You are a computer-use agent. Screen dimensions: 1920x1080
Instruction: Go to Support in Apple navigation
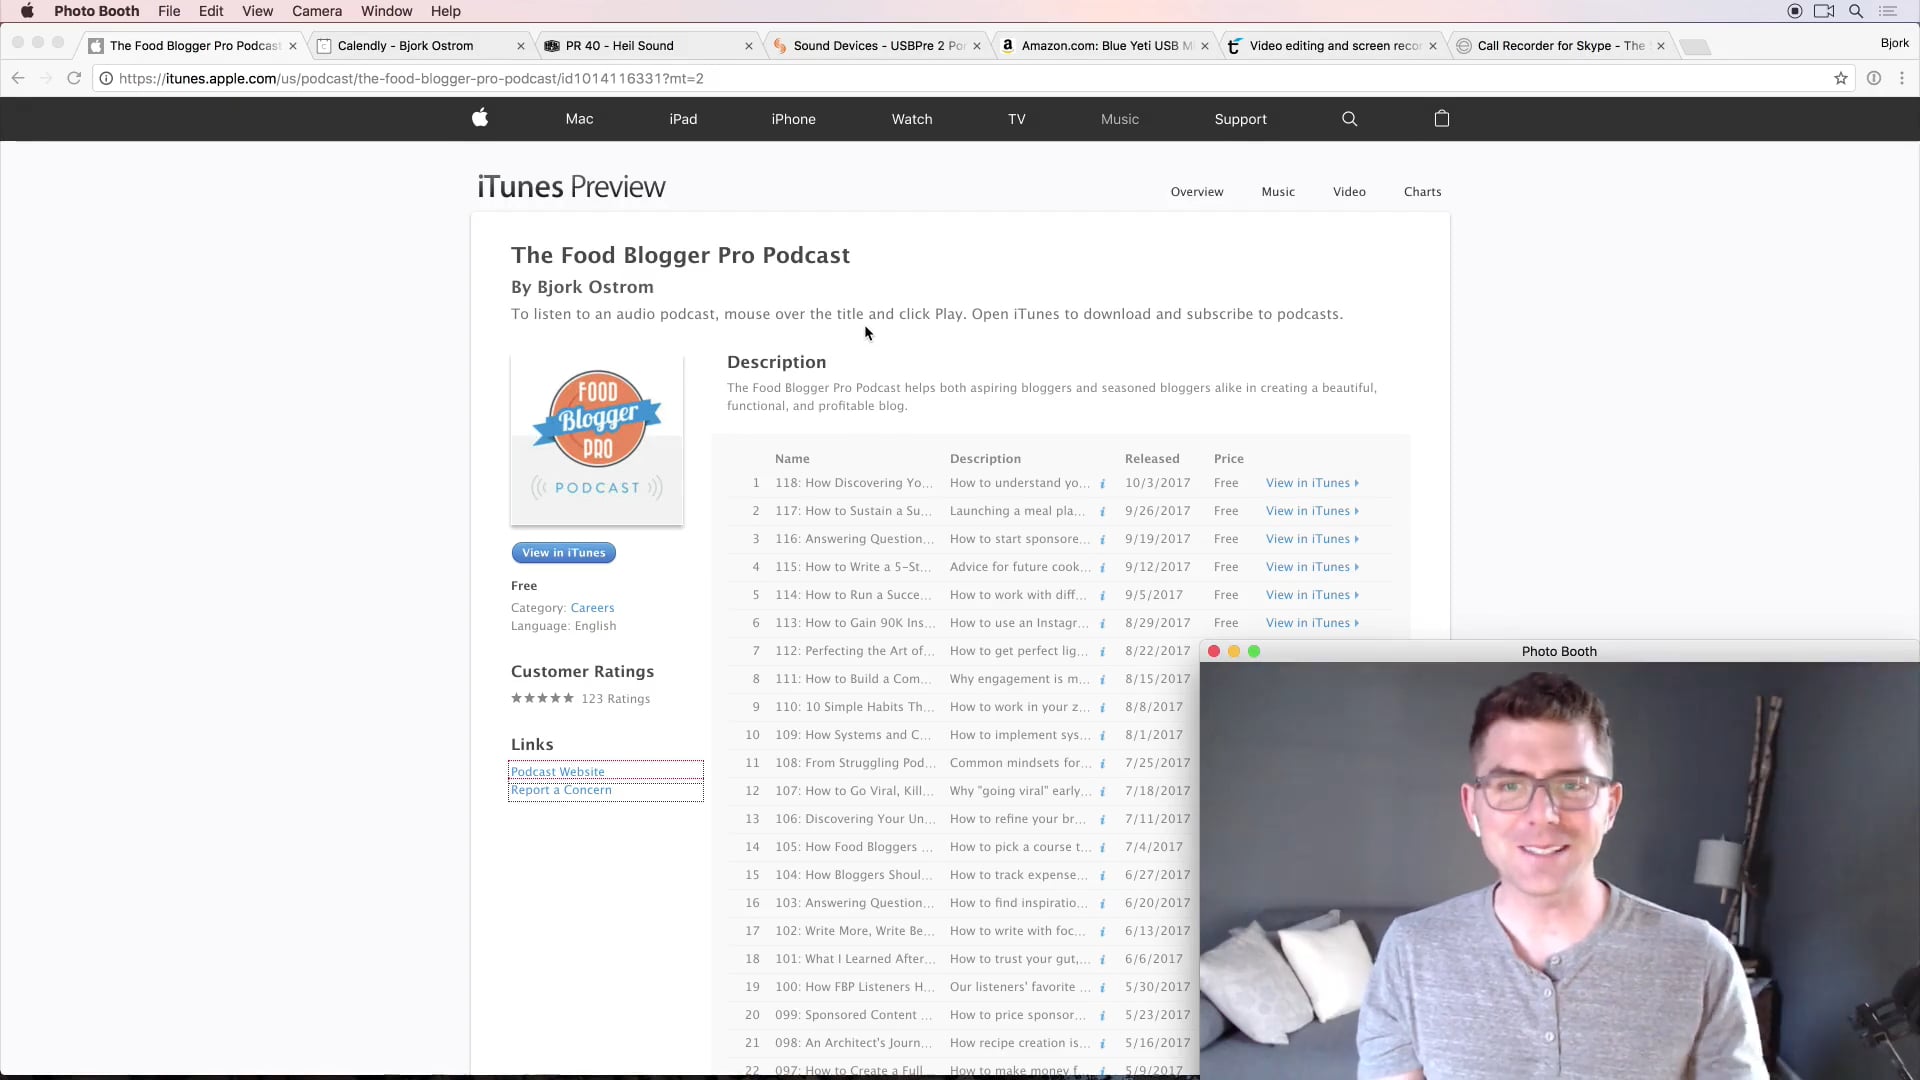point(1240,119)
